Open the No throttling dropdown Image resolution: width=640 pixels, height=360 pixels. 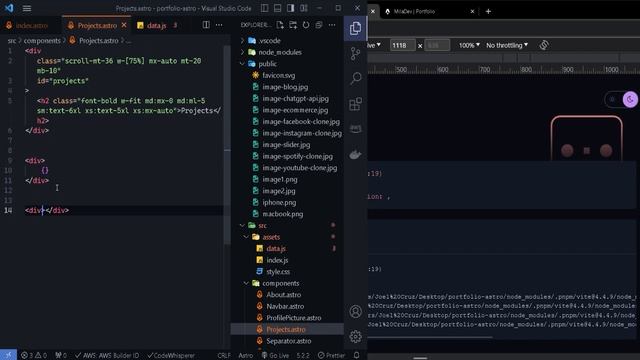pos(507,45)
